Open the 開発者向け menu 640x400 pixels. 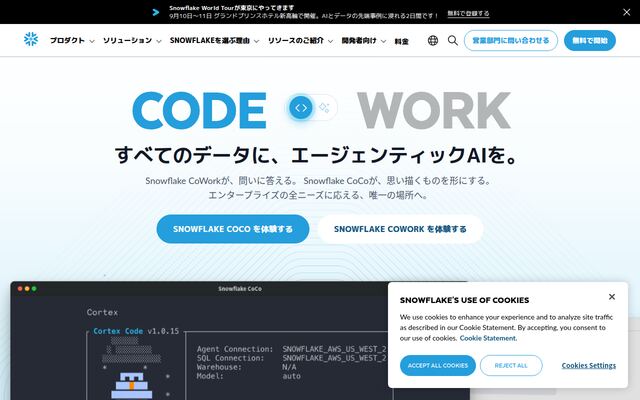[x=359, y=40]
